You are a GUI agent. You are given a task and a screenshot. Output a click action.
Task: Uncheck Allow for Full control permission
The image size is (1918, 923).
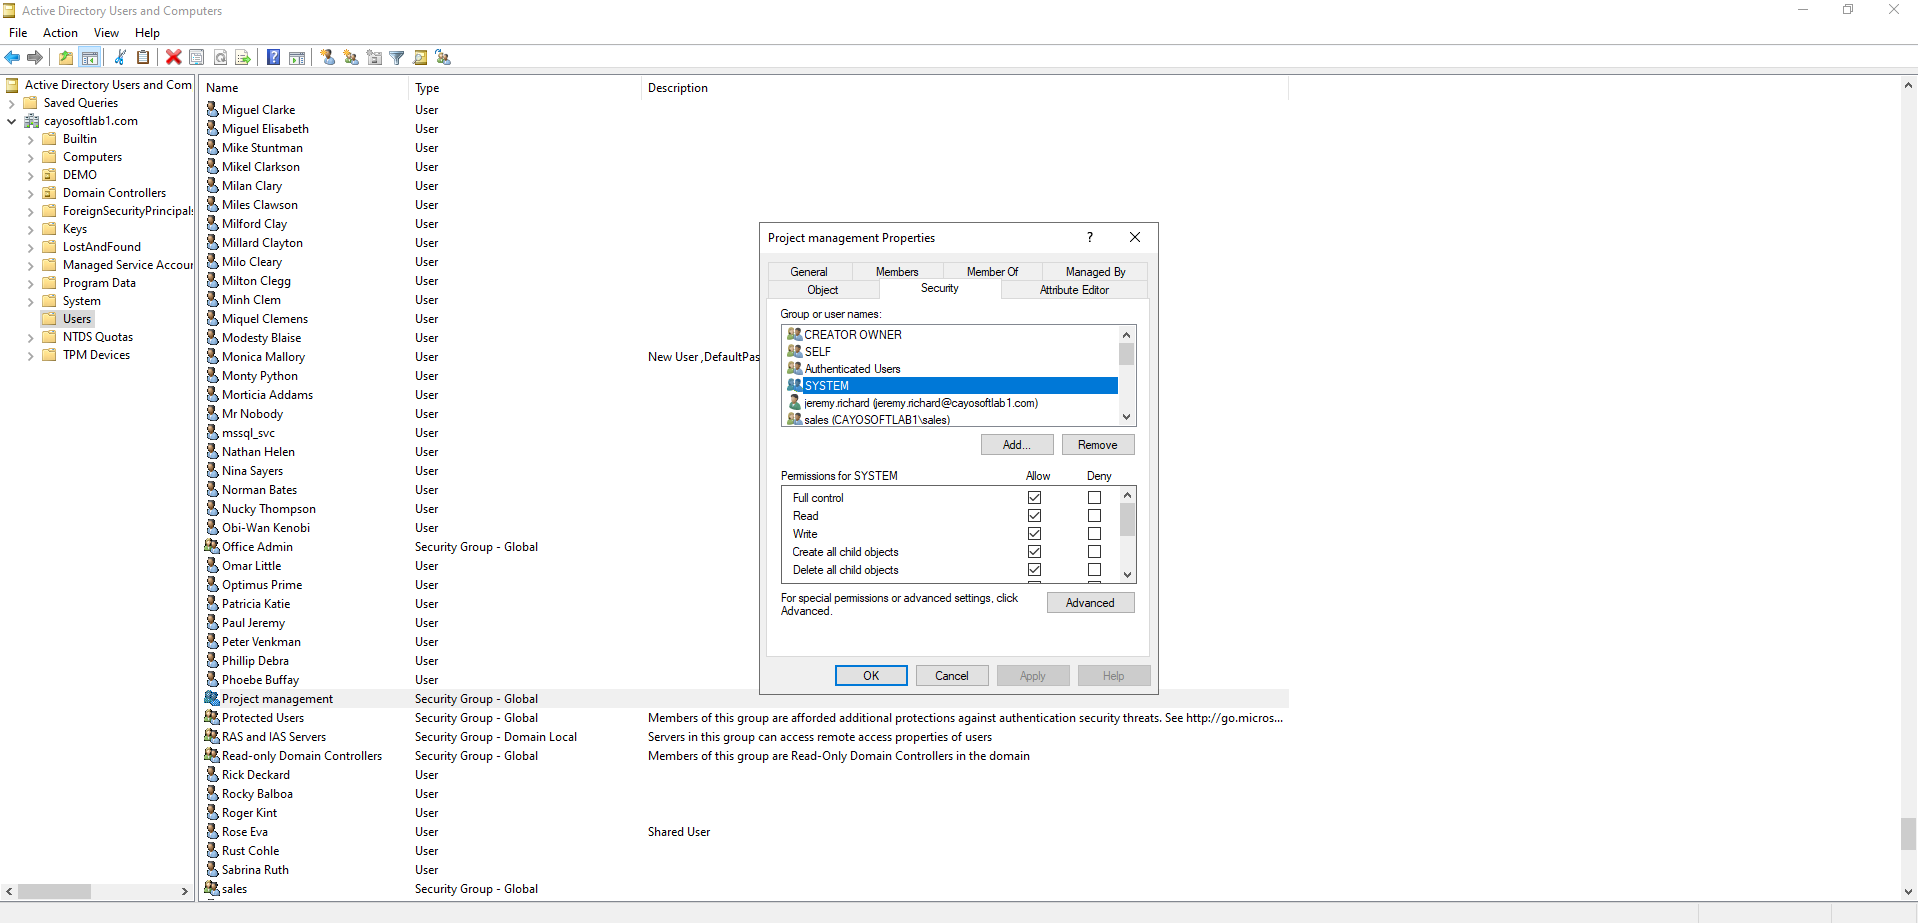[1034, 498]
